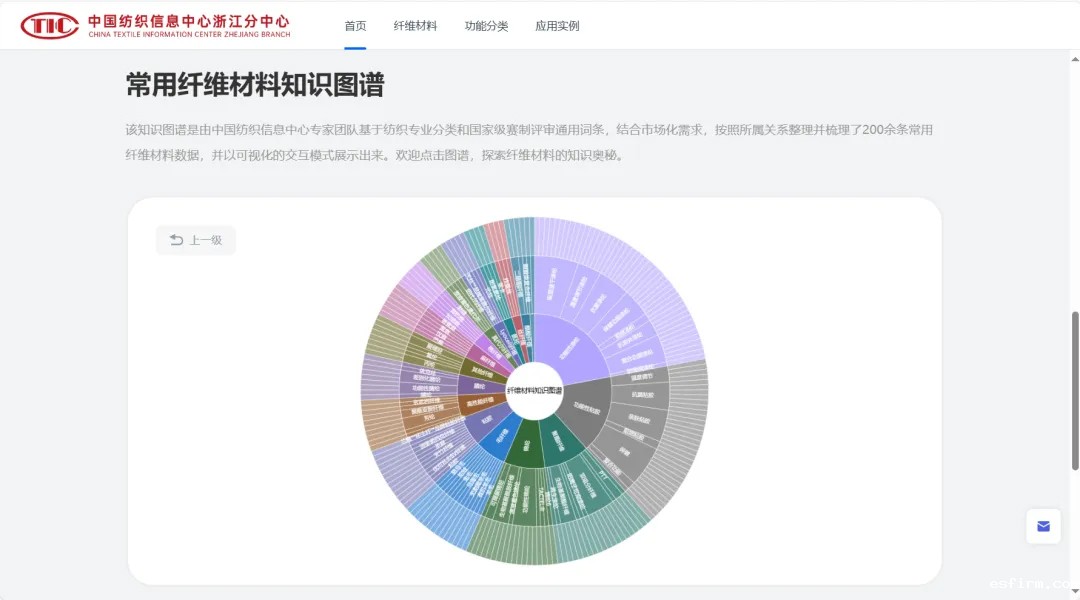Select the olive 其他纤维 chart segment
Viewport: 1080px width, 600px height.
point(480,369)
